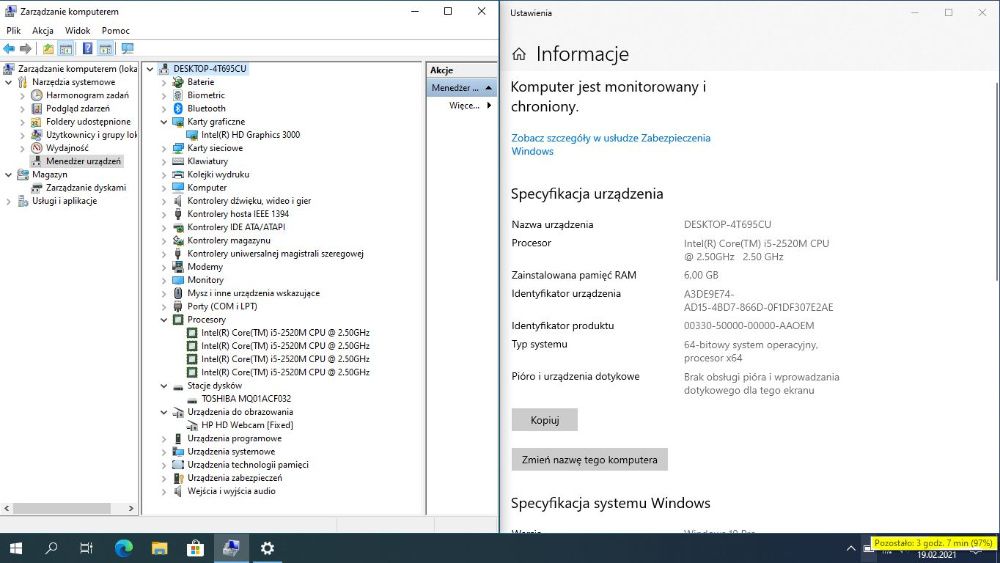Open File Explorer from the taskbar

pyautogui.click(x=159, y=548)
